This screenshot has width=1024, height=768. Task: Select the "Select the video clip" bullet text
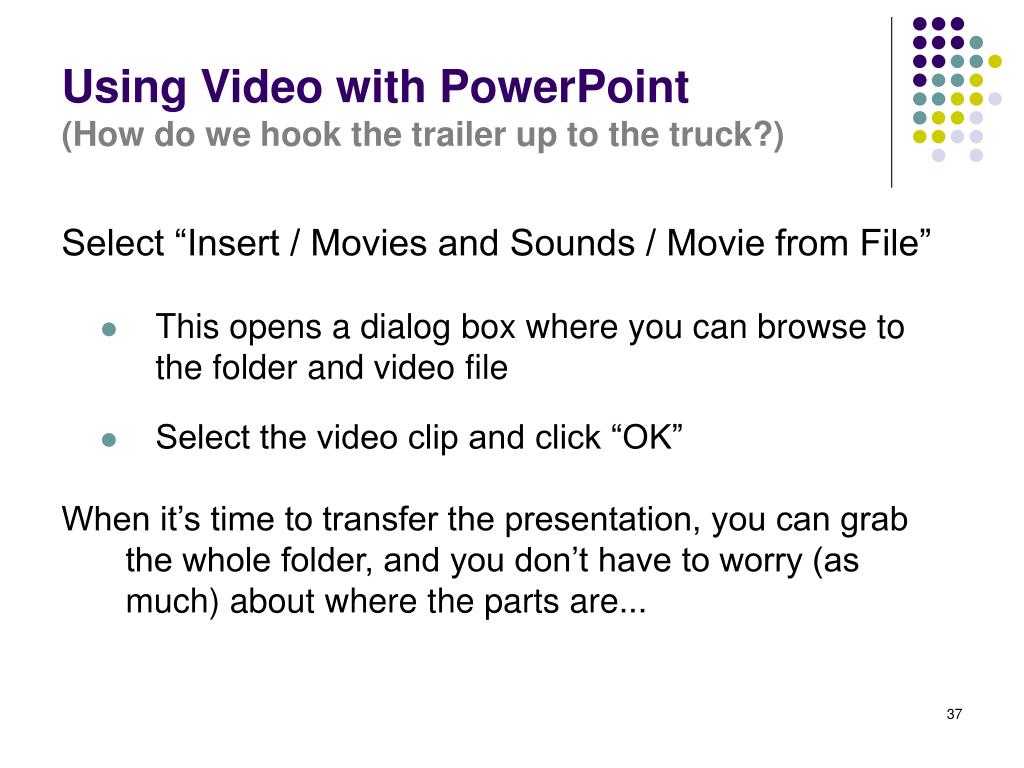point(419,438)
